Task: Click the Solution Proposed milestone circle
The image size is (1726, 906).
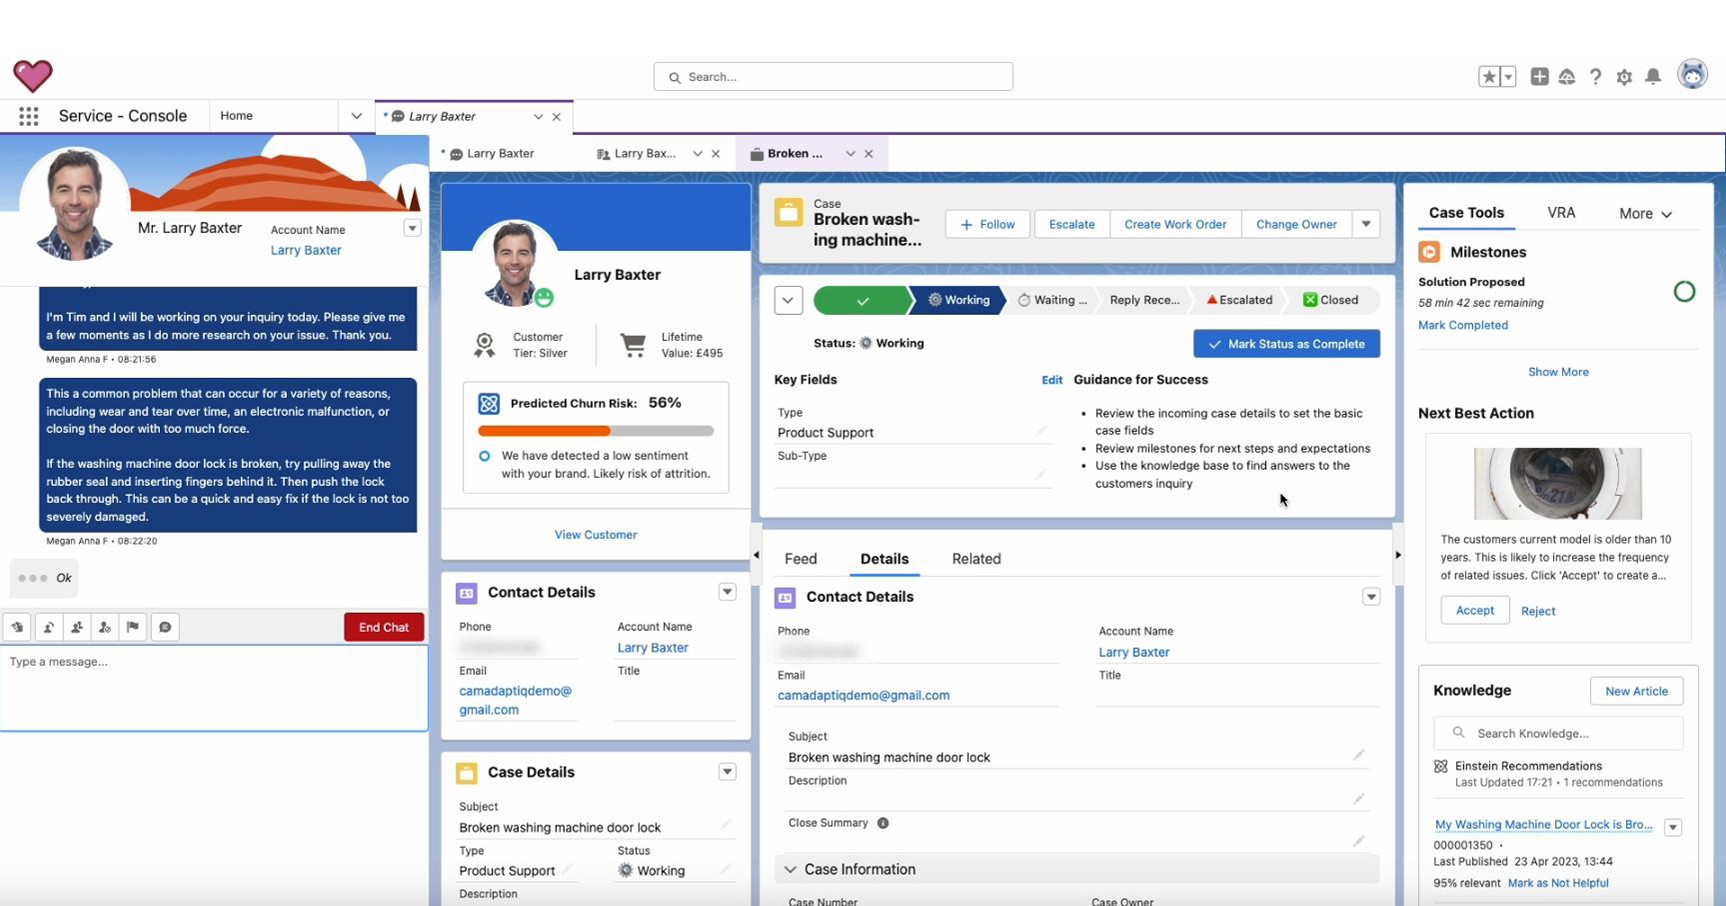Action: coord(1684,292)
